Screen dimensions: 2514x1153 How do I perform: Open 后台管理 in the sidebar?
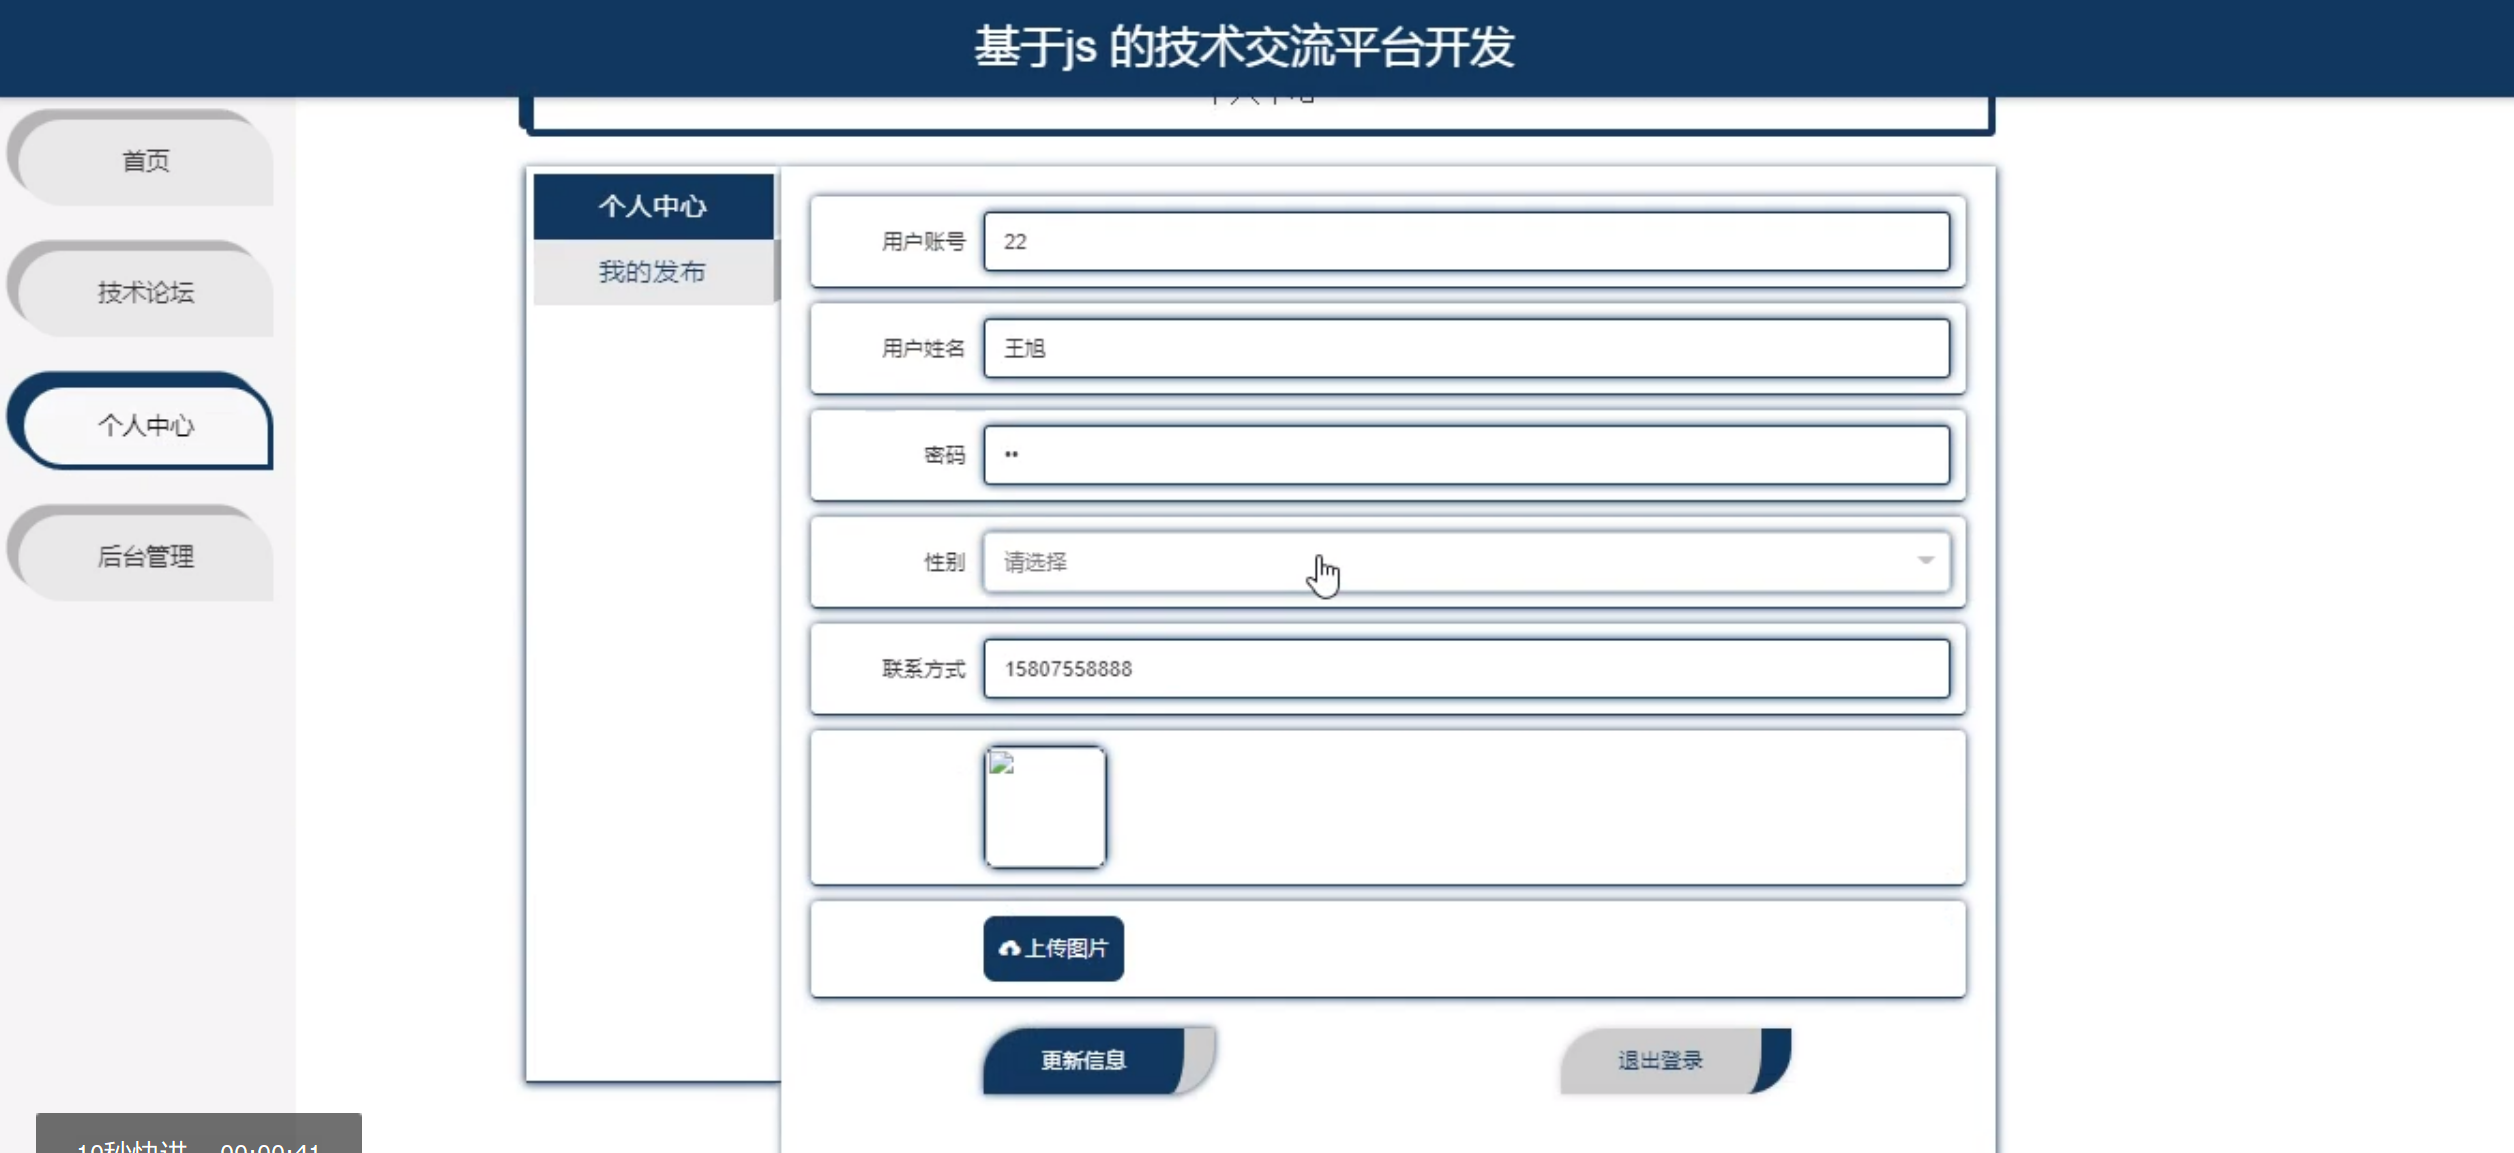point(145,556)
